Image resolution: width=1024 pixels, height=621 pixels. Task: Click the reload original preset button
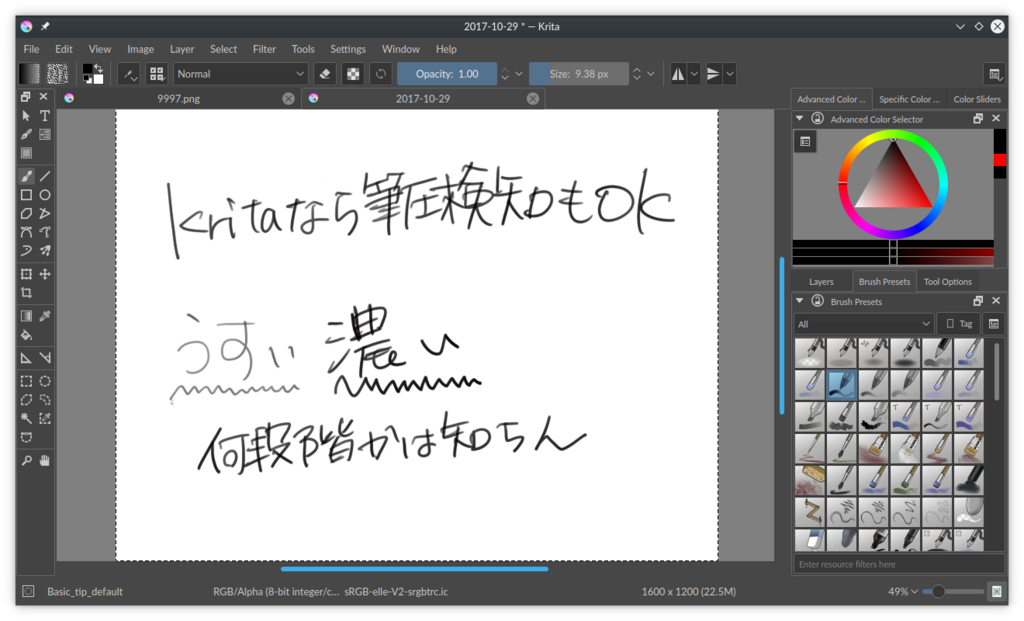click(381, 74)
